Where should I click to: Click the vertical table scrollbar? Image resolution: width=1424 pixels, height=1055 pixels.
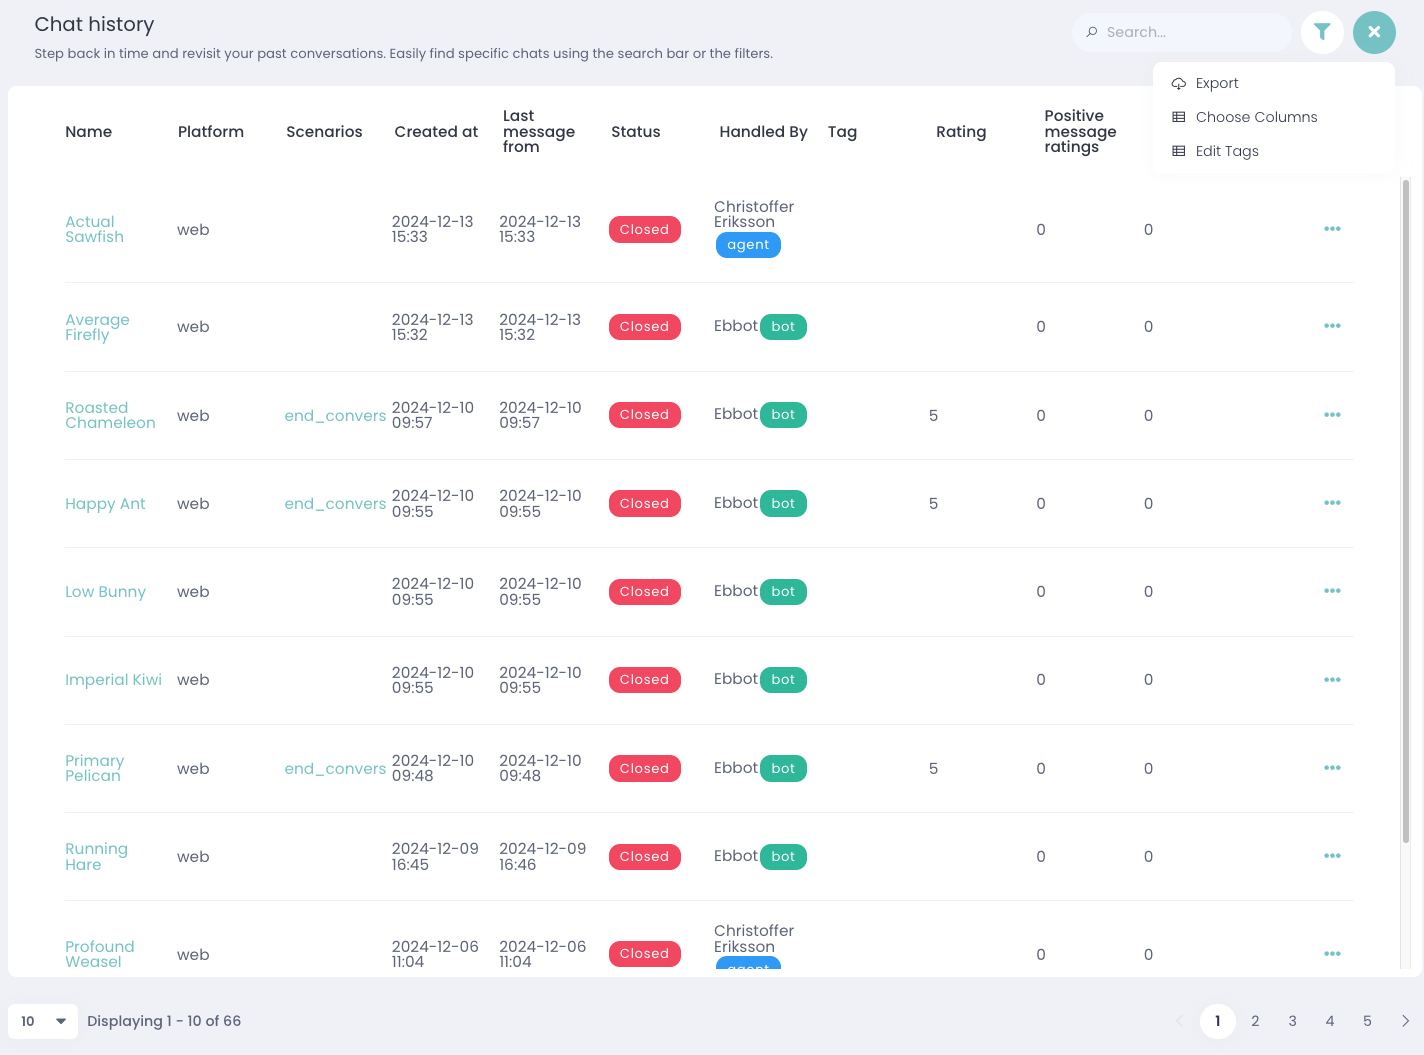pyautogui.click(x=1405, y=510)
